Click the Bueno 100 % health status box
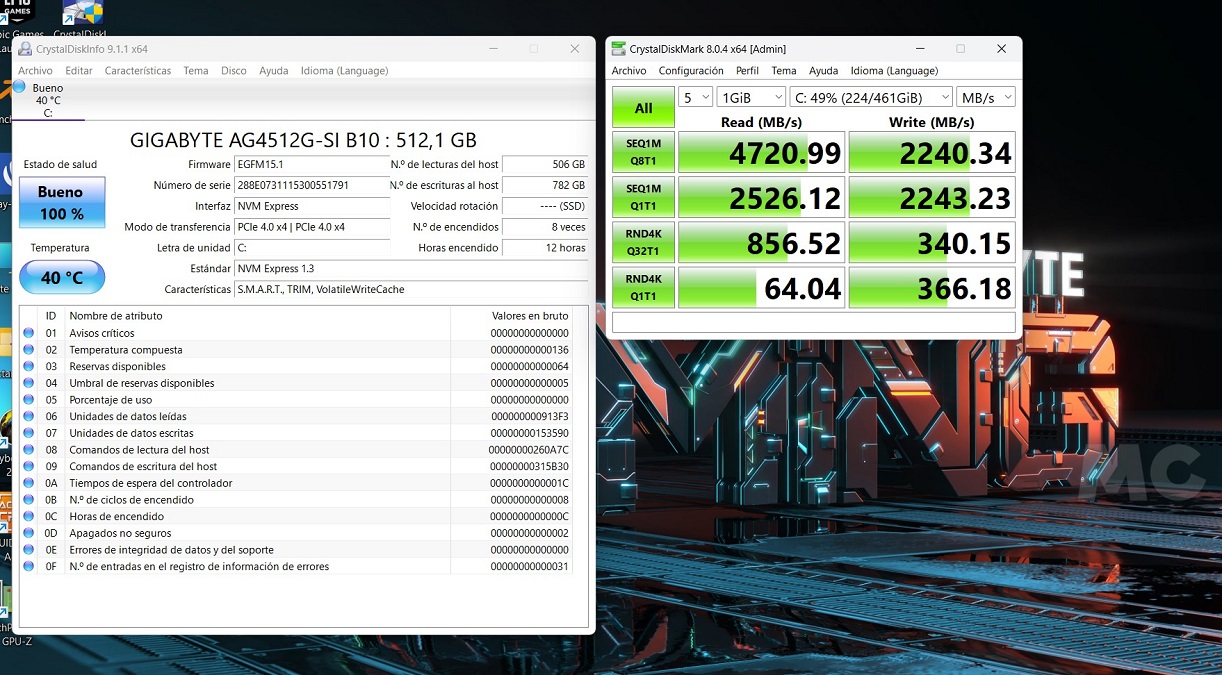The height and width of the screenshot is (675, 1222). click(x=62, y=203)
